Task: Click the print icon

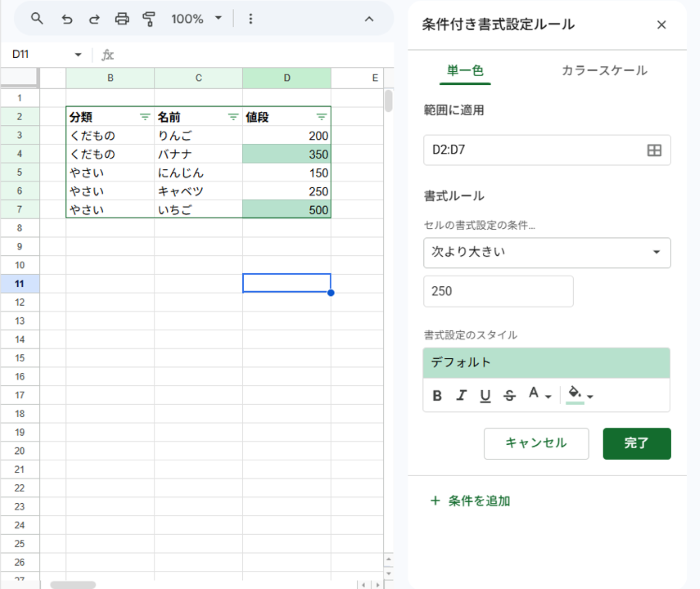Action: point(122,19)
